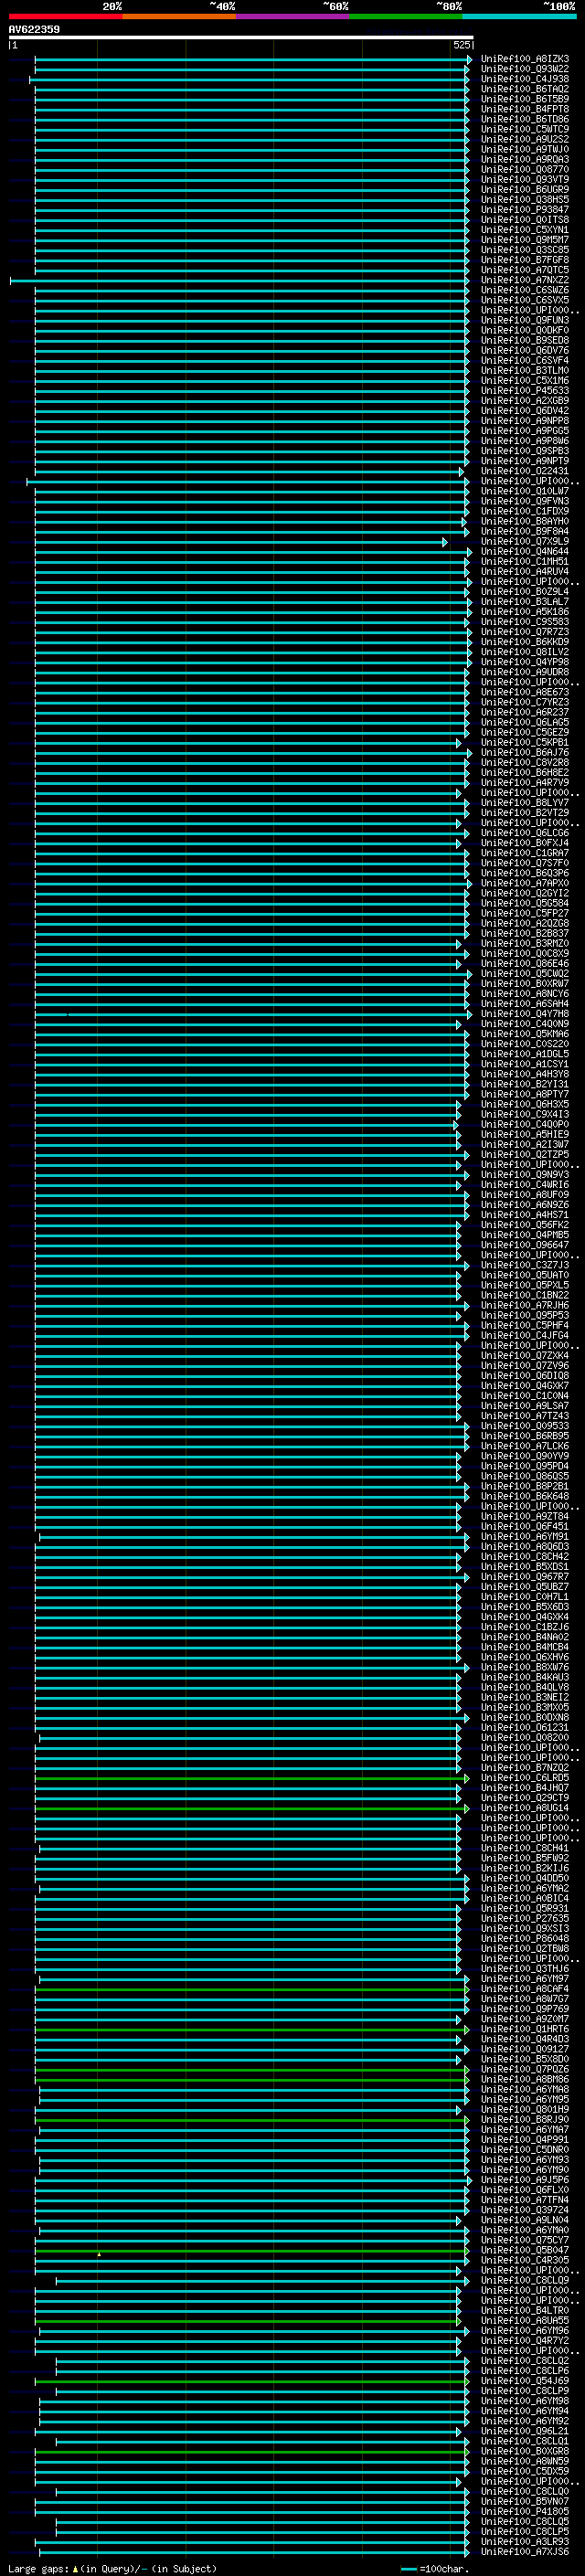Screen dimensions: 585x2576
Task: Click hit UniRef100_Q5UAT0
Action: coord(525,1275)
